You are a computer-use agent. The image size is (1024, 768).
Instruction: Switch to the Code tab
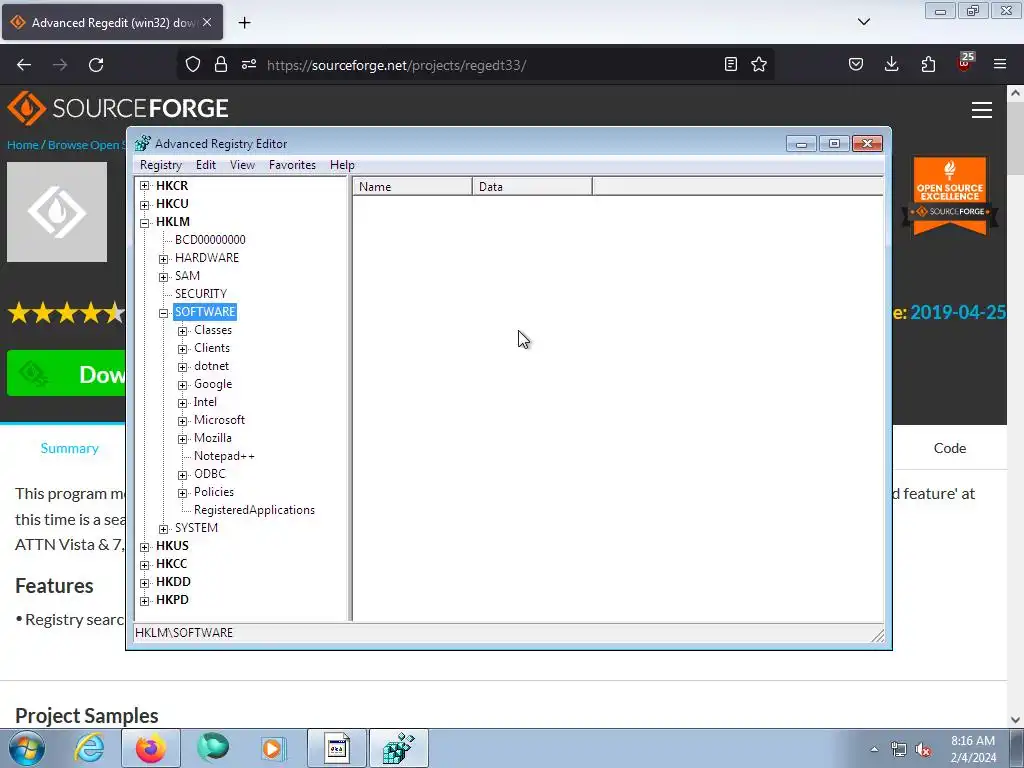[x=950, y=448]
